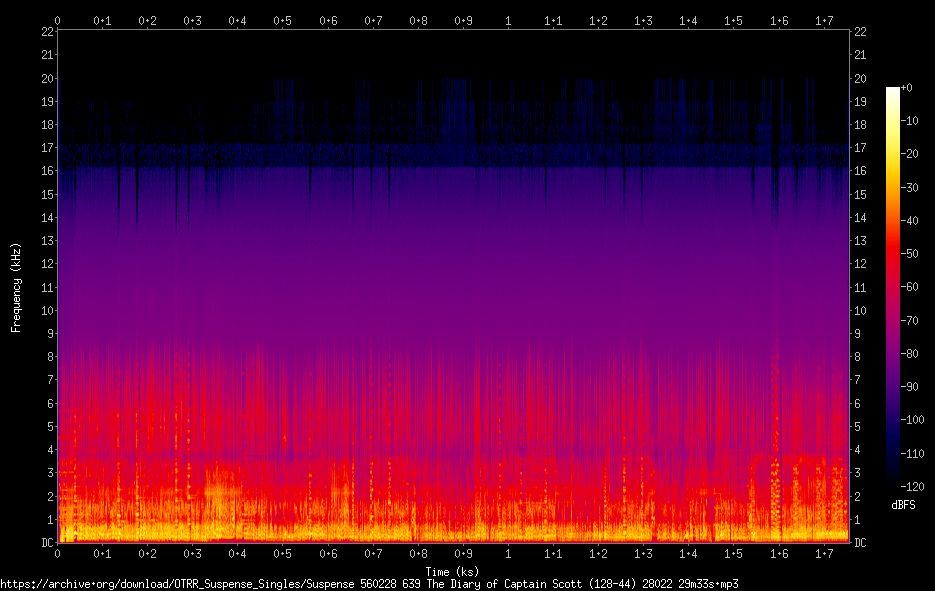Image resolution: width=935 pixels, height=591 pixels.
Task: Click the 1.7 marker on bottom time axis
Action: coord(824,554)
